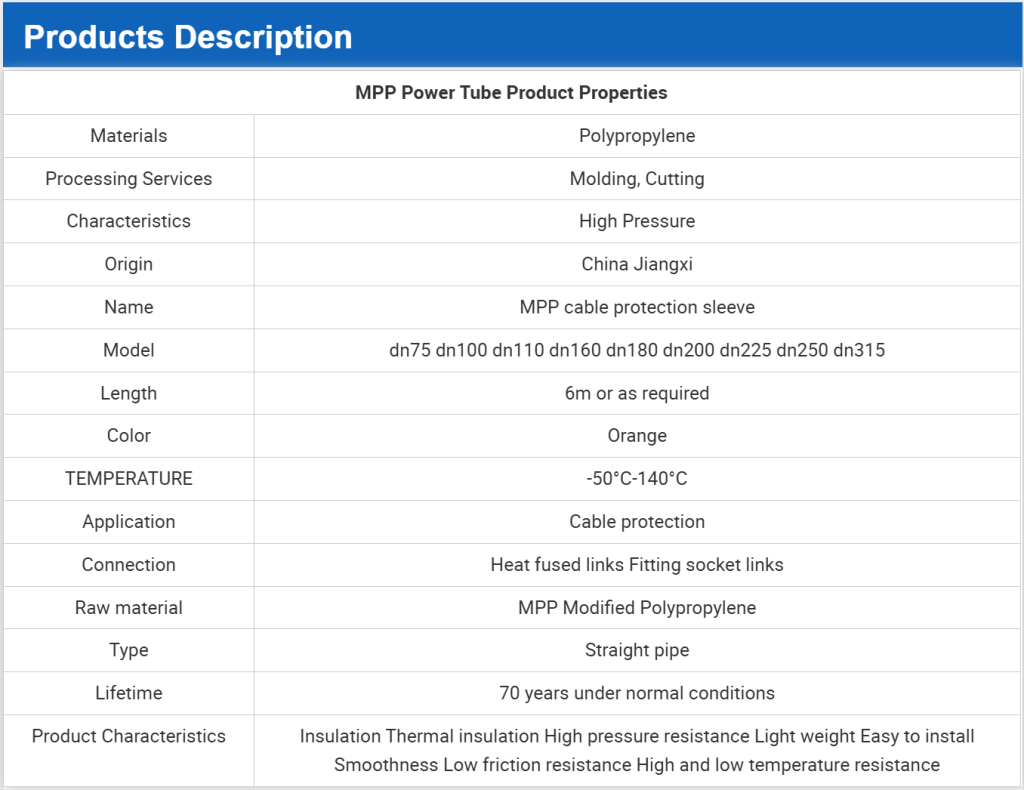1024x790 pixels.
Task: Click Heat fused links connection value
Action: (637, 565)
